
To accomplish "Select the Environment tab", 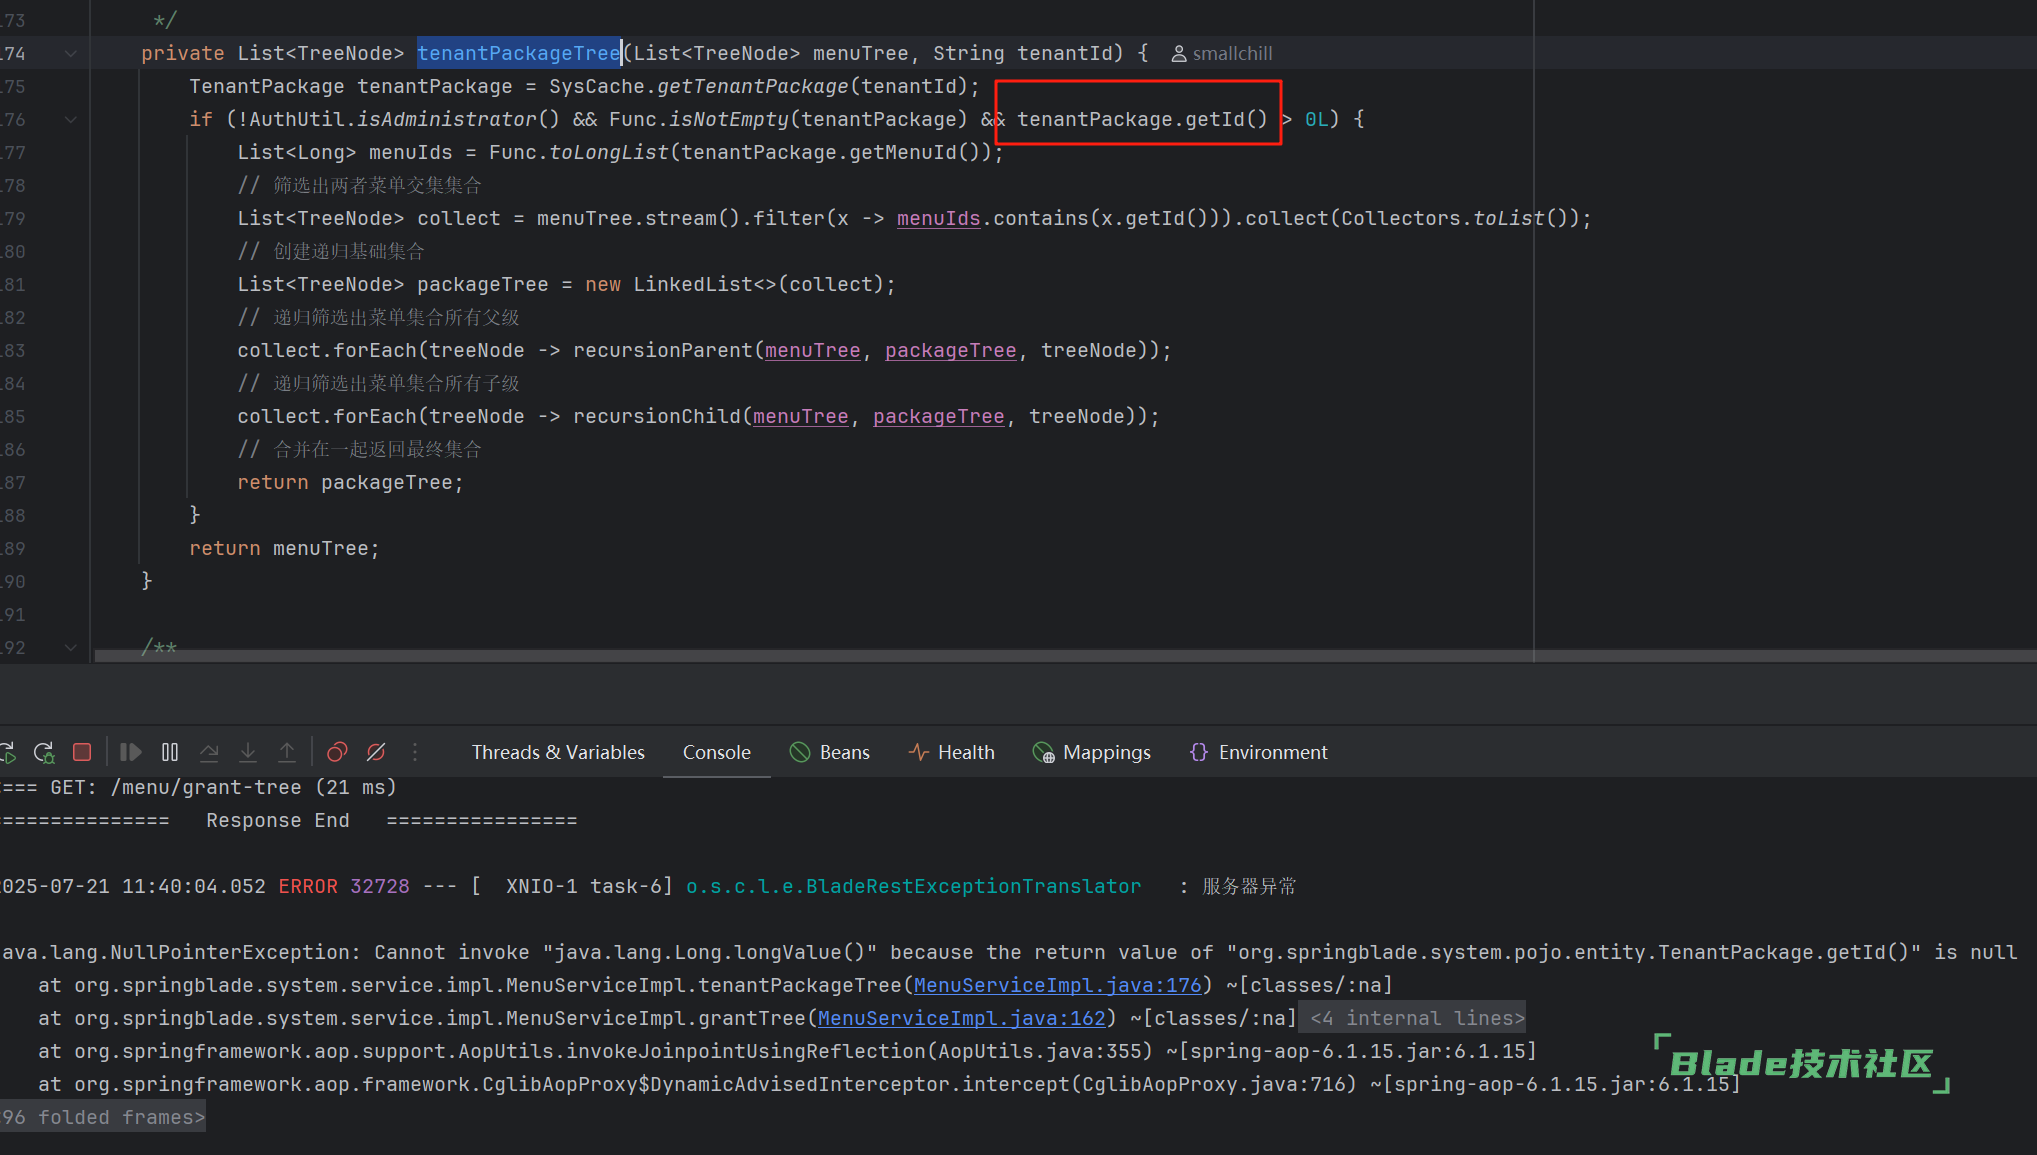I will click(x=1258, y=752).
